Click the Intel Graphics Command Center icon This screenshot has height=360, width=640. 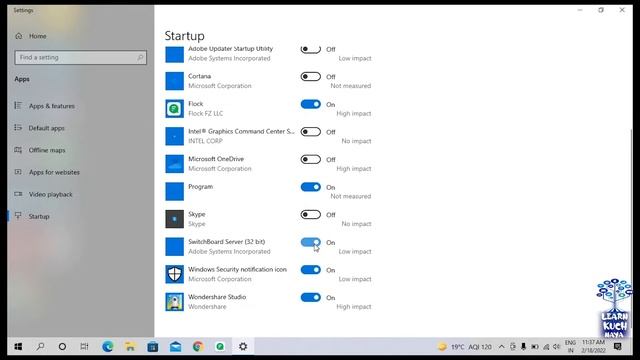pos(174,136)
